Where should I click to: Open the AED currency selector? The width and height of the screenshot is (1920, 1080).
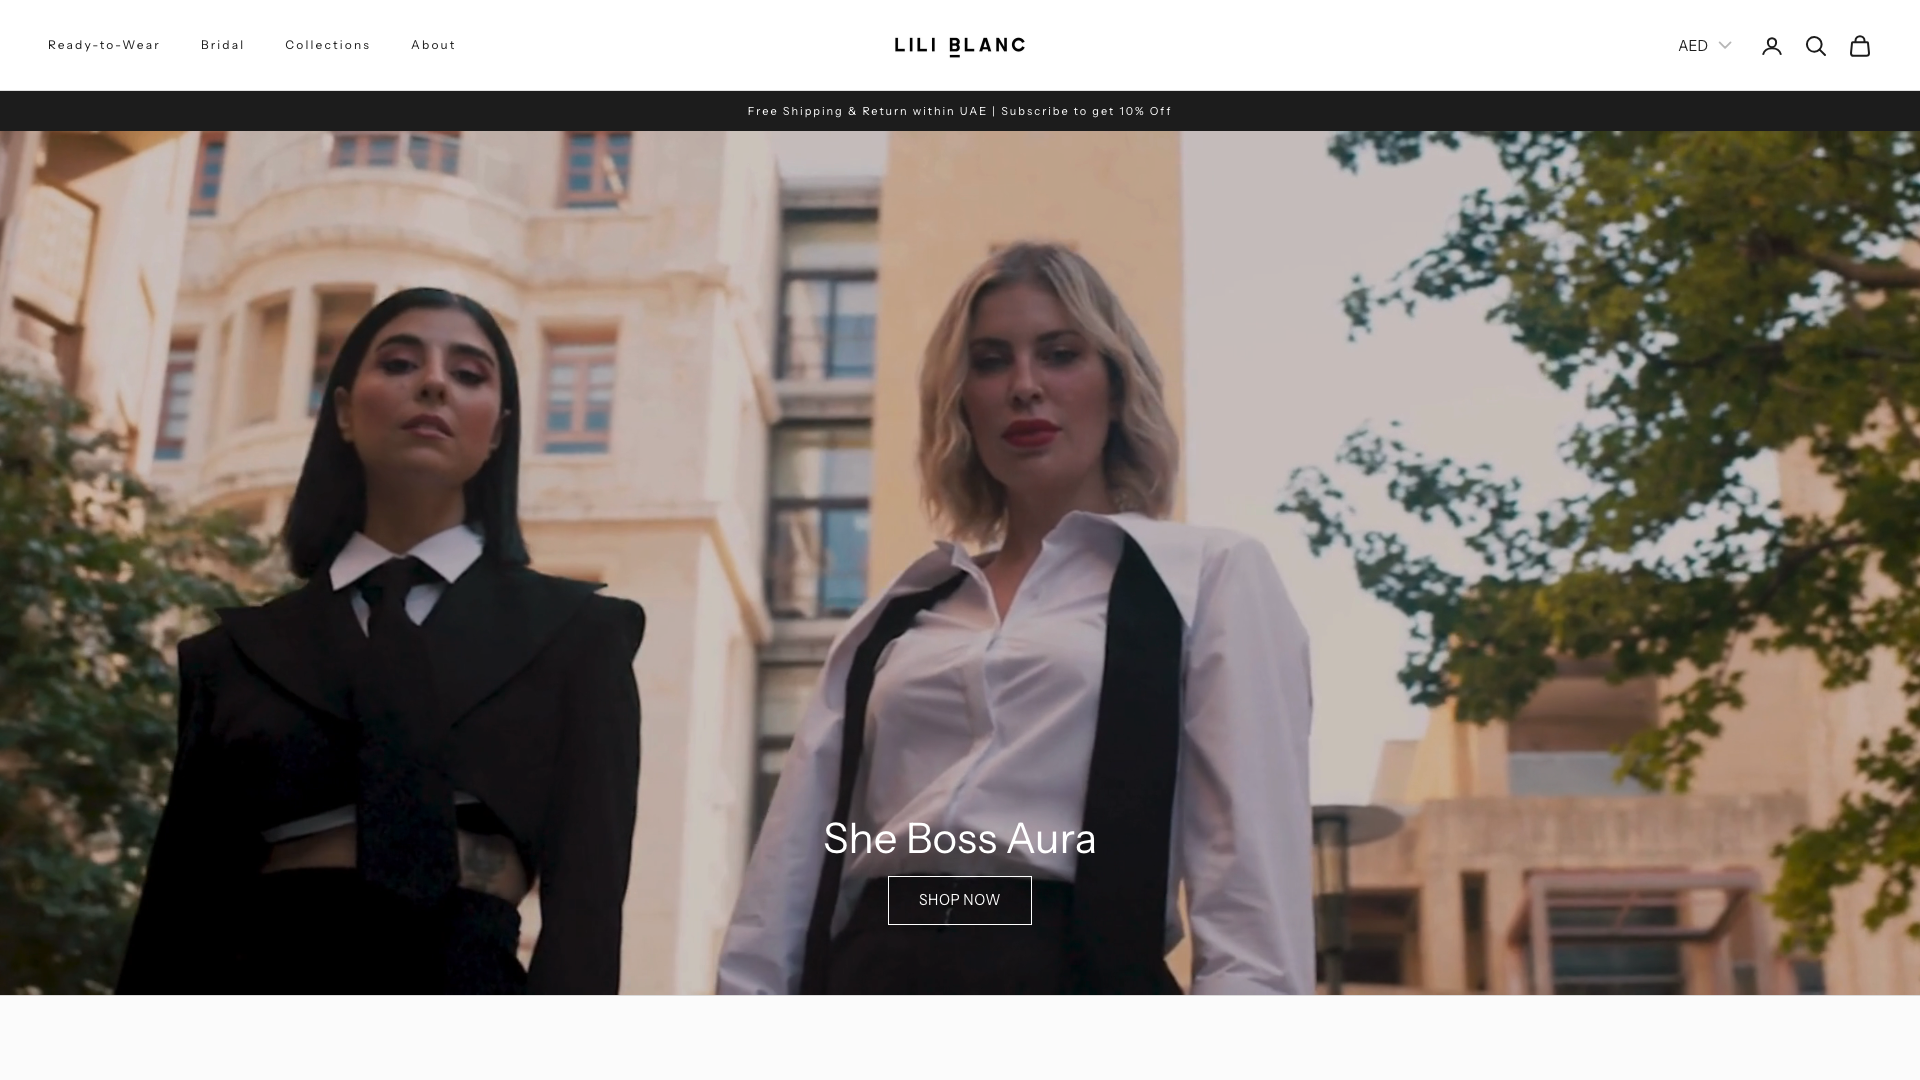(1704, 46)
